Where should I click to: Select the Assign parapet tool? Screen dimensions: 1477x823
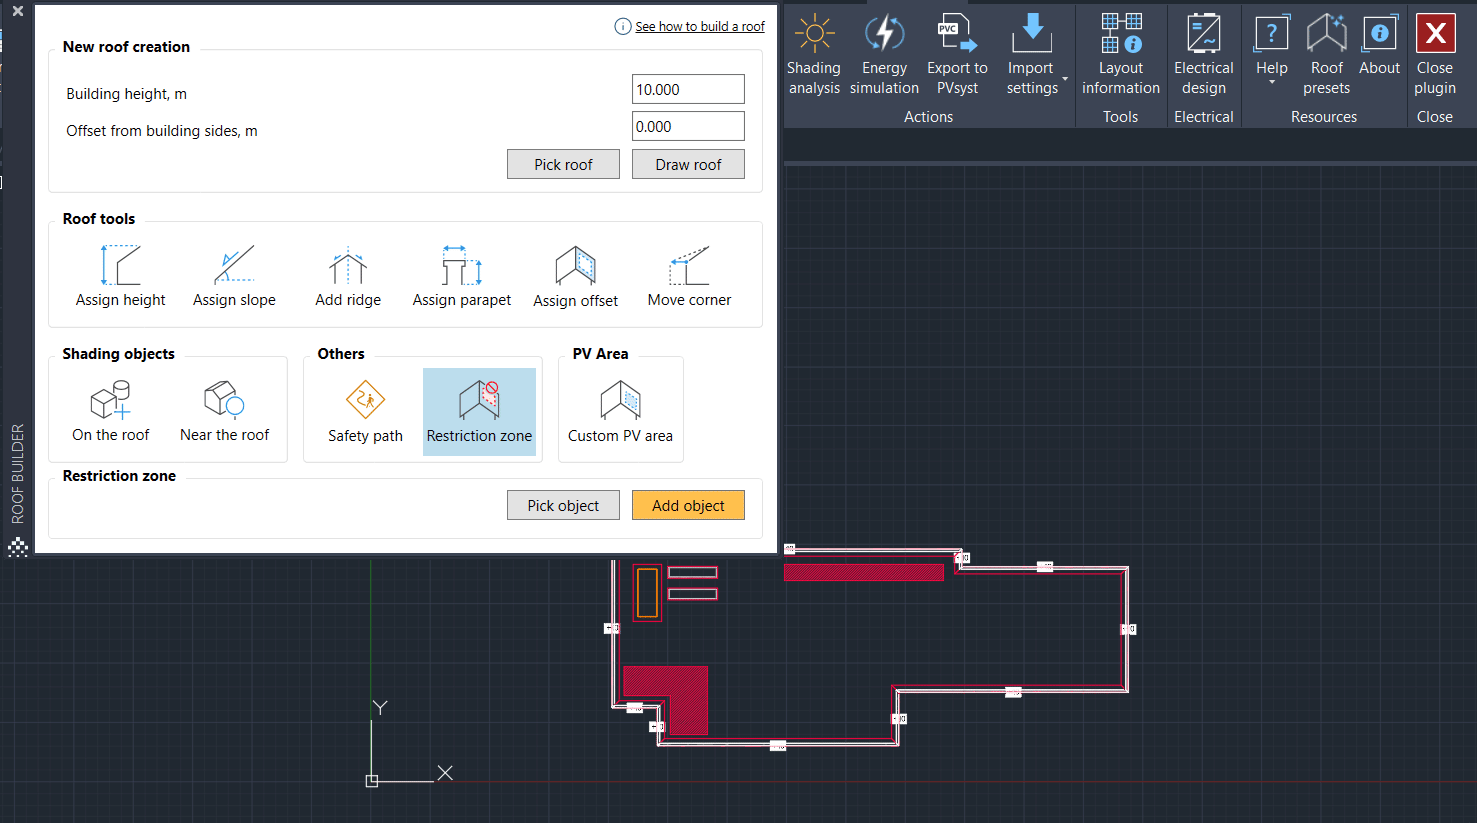click(x=462, y=276)
